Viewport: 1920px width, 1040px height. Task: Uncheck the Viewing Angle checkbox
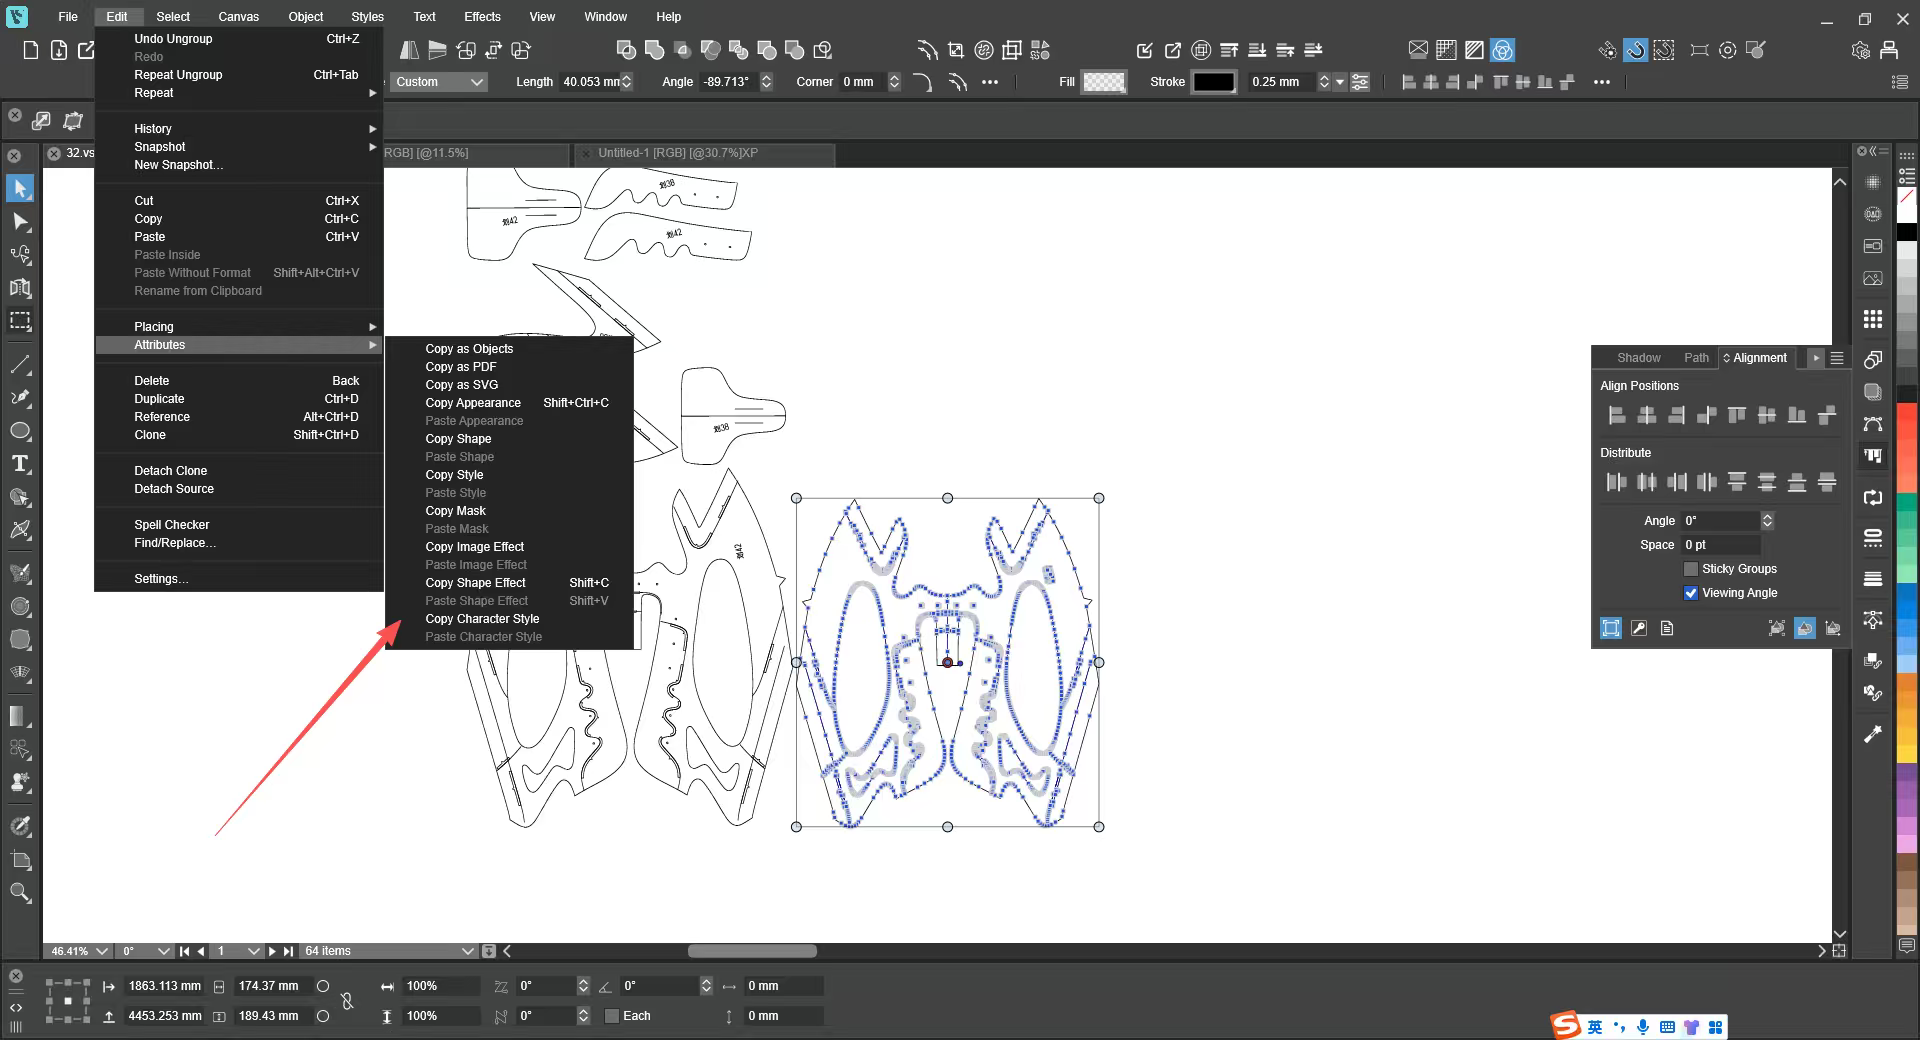click(1691, 593)
